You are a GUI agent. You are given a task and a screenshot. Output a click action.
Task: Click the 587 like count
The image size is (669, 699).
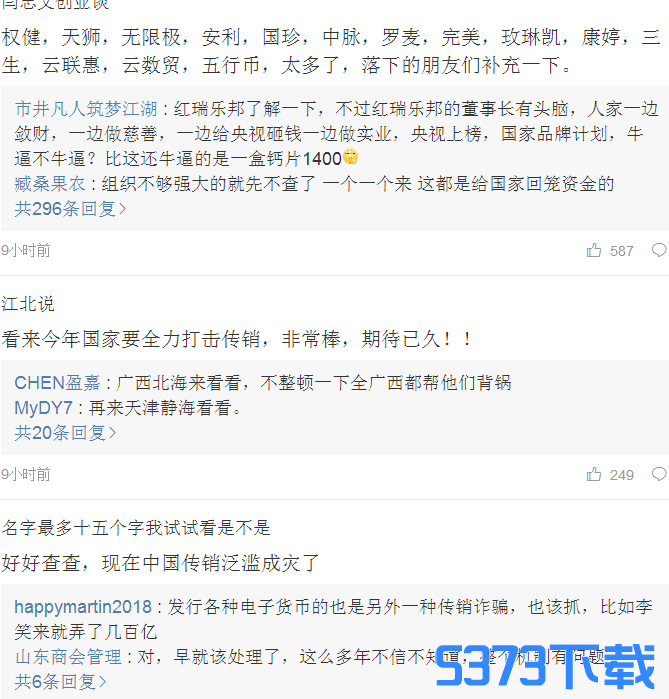[622, 251]
